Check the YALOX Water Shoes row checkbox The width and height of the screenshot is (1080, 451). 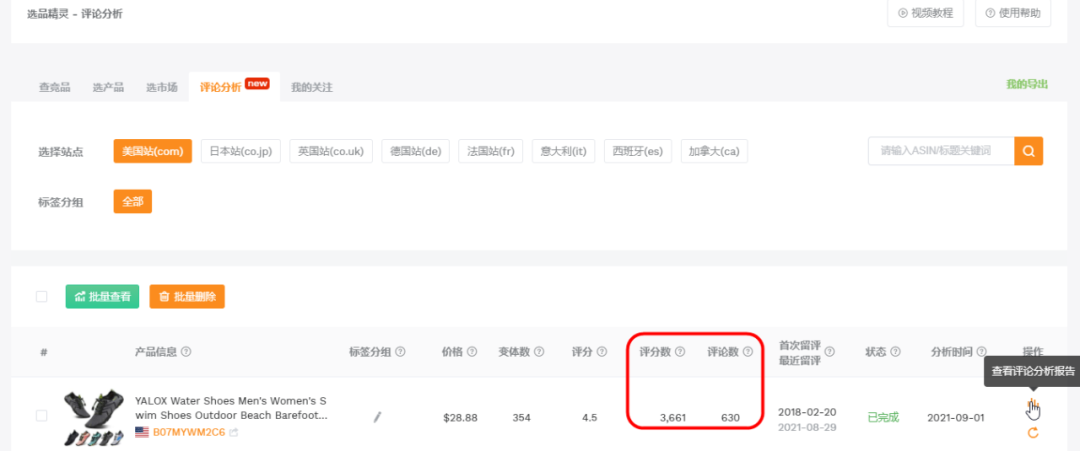pos(41,416)
